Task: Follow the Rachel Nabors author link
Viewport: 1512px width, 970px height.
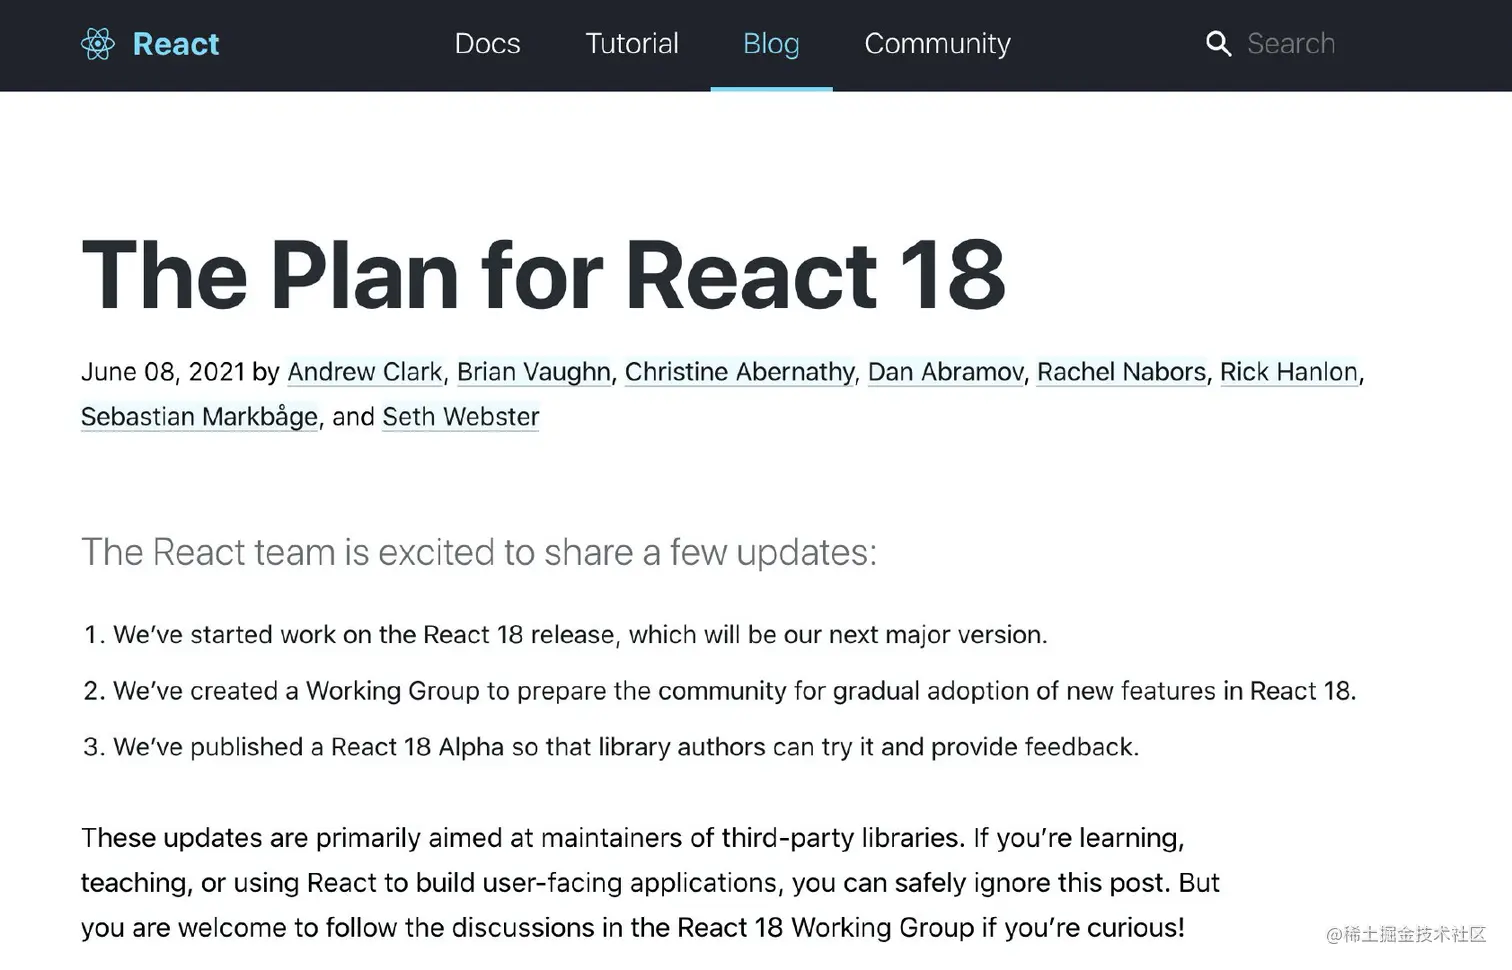Action: [x=1122, y=372]
